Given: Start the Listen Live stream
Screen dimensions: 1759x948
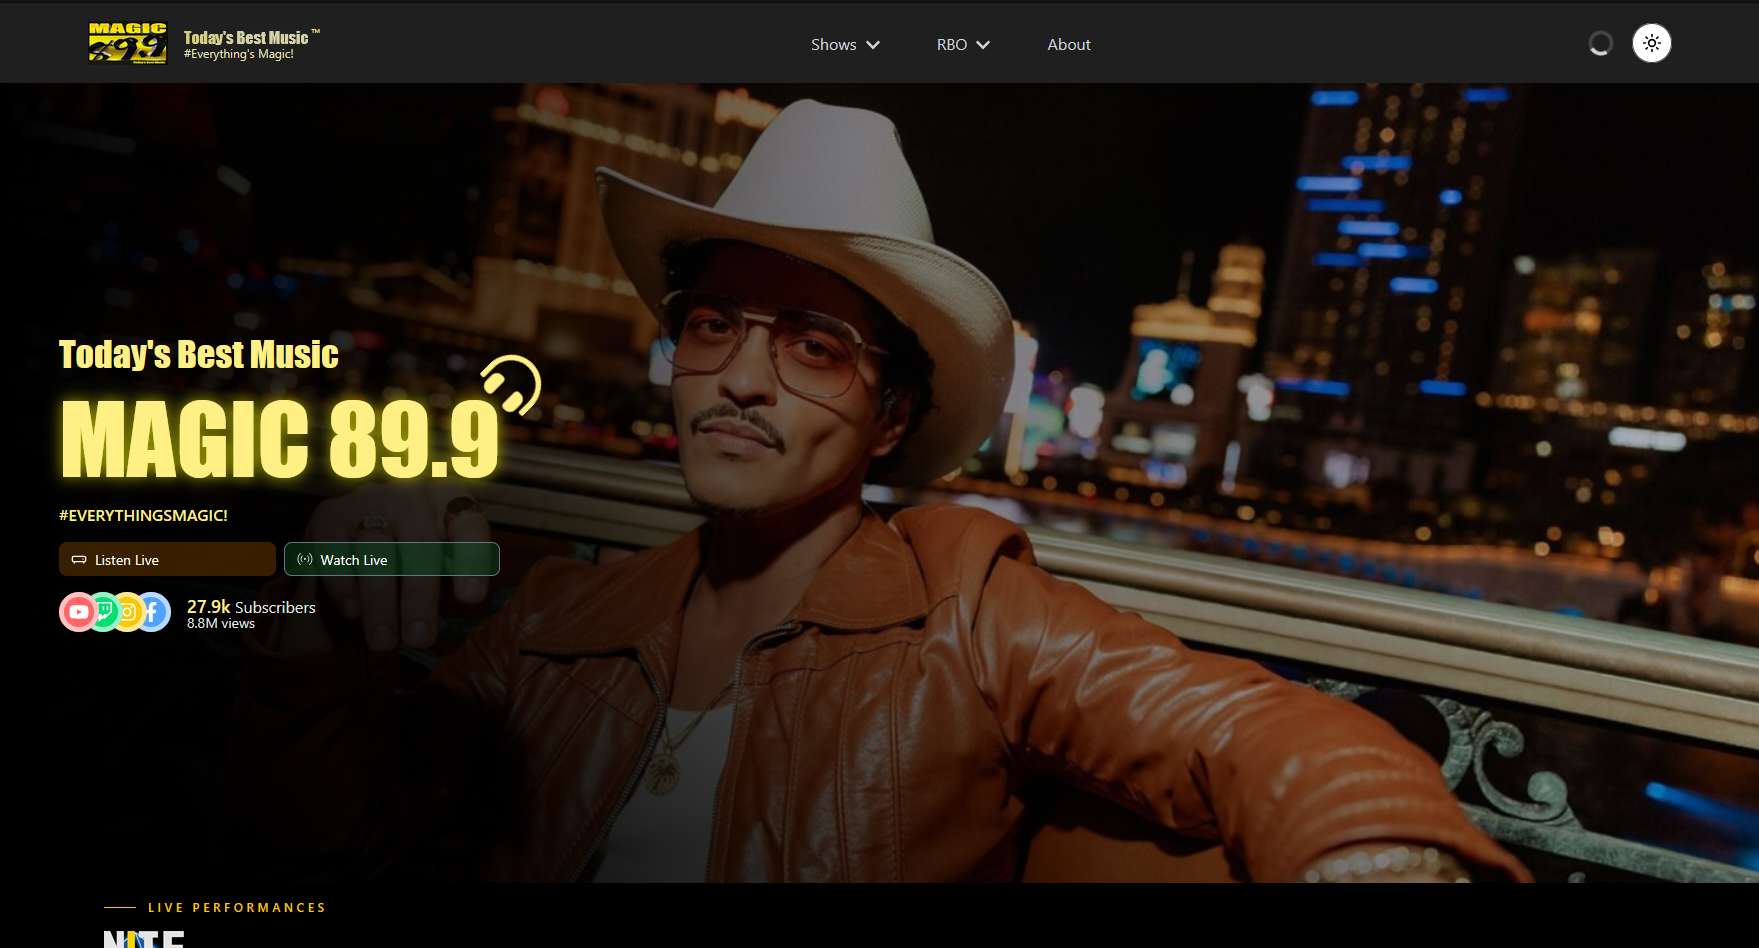Looking at the screenshot, I should (167, 559).
